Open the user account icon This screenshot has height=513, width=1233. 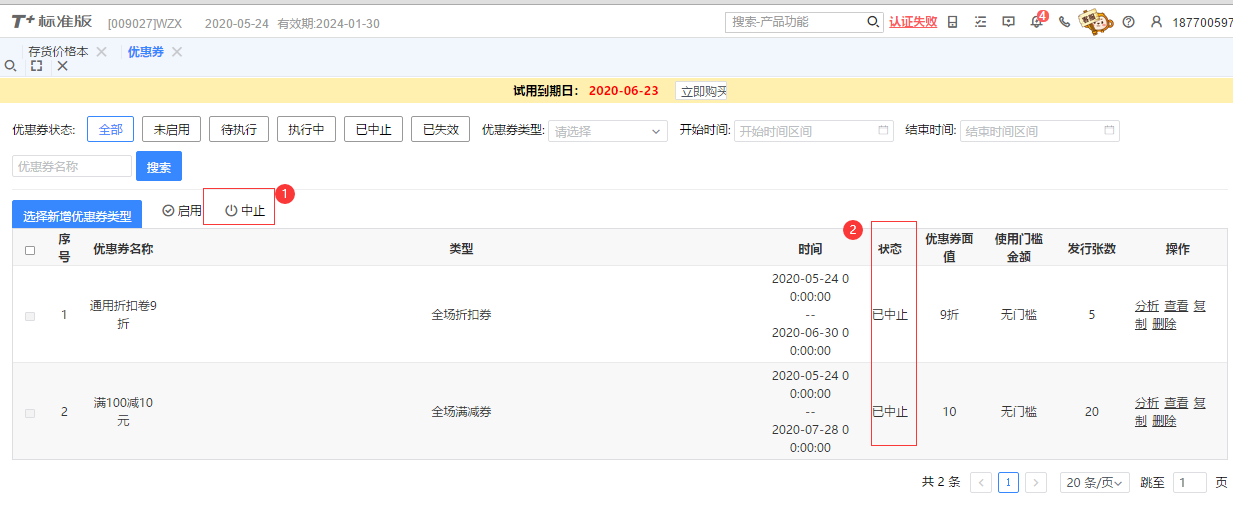click(x=1156, y=21)
